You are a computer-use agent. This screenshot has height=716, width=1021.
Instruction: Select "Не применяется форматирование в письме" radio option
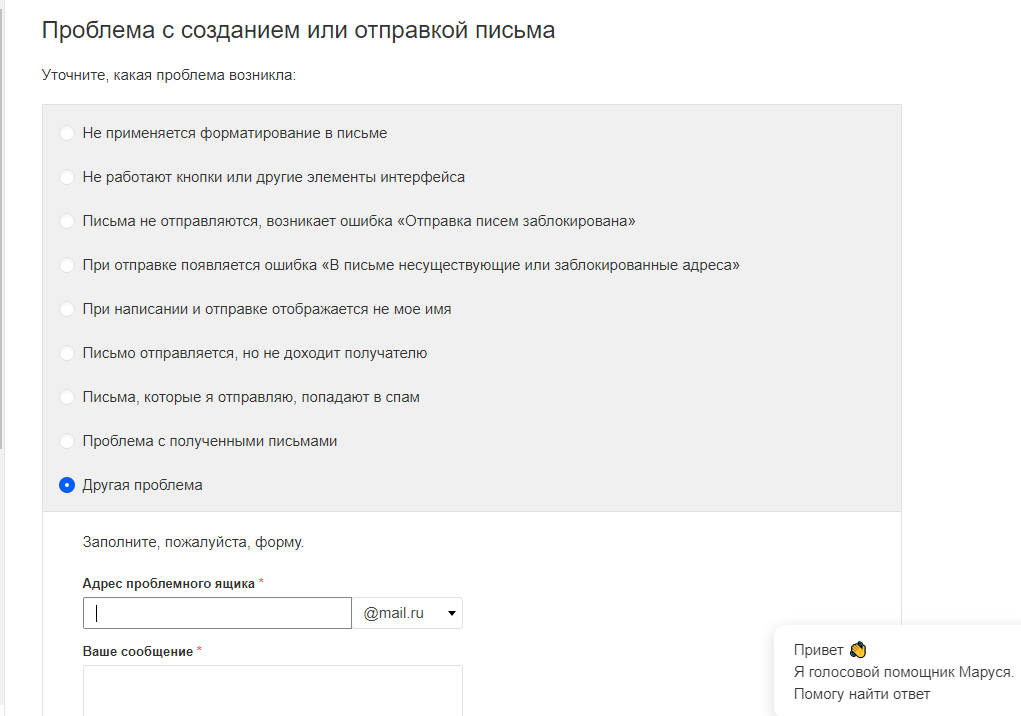click(67, 133)
